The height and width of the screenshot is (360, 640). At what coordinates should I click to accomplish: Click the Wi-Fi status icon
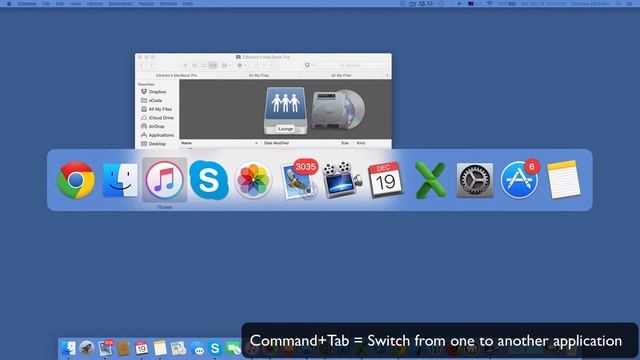click(x=489, y=4)
